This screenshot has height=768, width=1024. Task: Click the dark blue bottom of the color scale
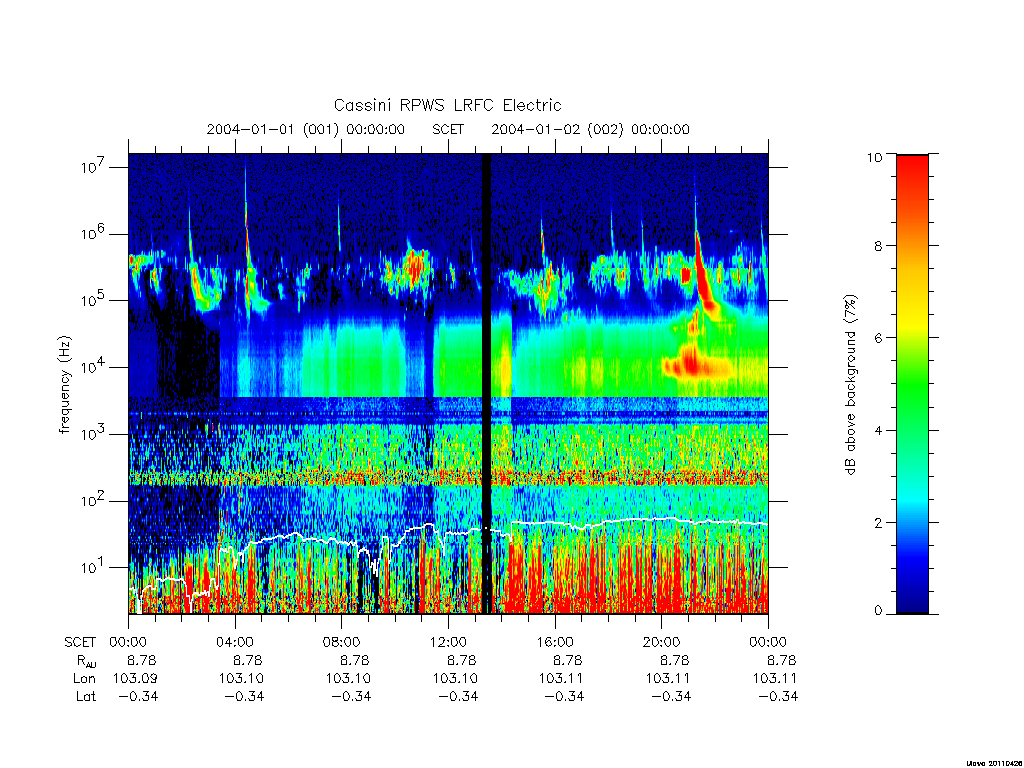point(912,601)
